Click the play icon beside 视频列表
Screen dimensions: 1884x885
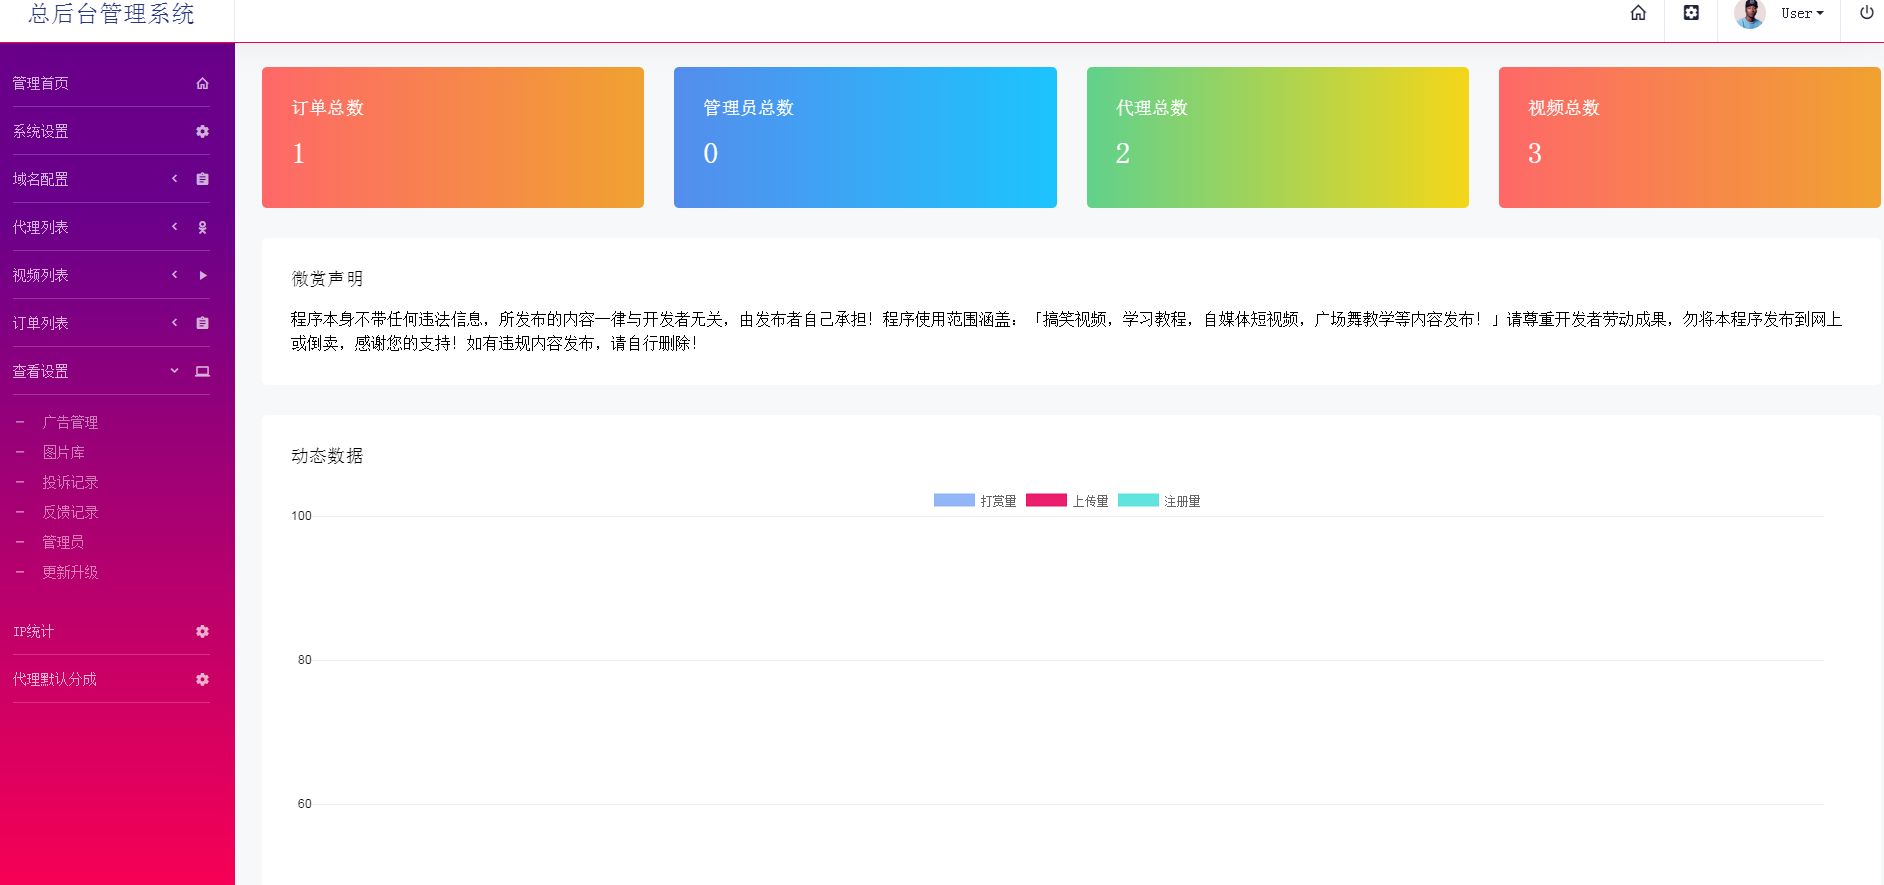coord(202,275)
